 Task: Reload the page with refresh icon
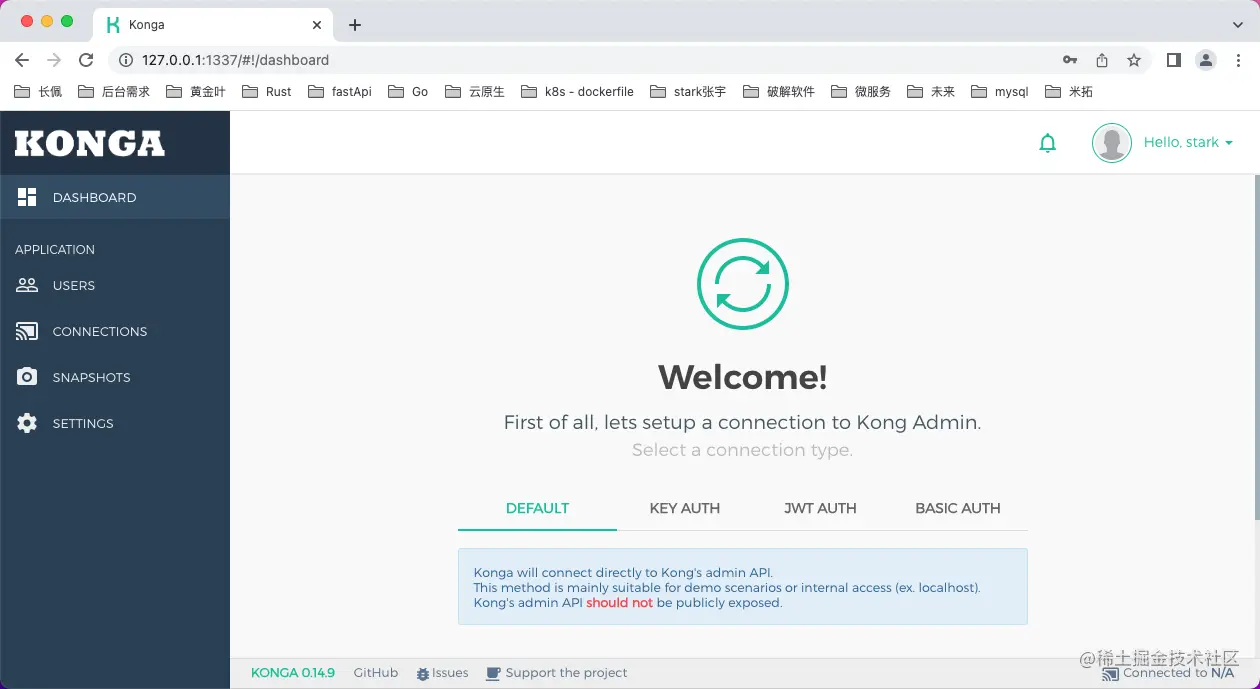86,60
